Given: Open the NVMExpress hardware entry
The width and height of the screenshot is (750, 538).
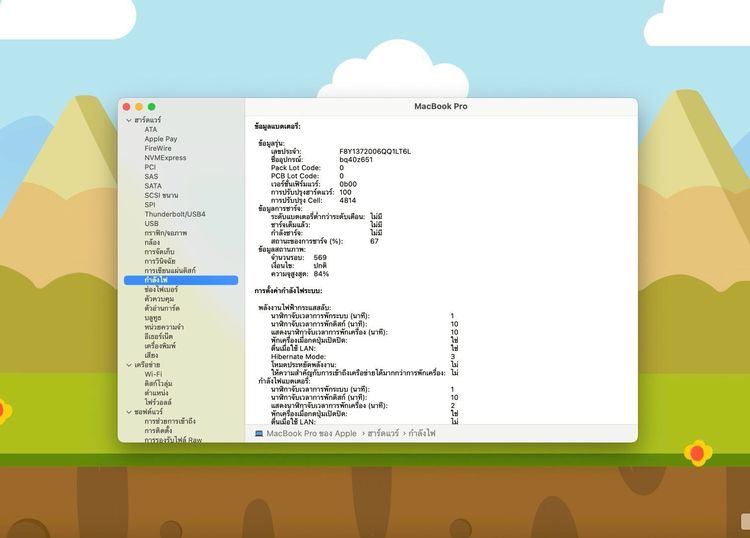Looking at the screenshot, I should [x=165, y=158].
